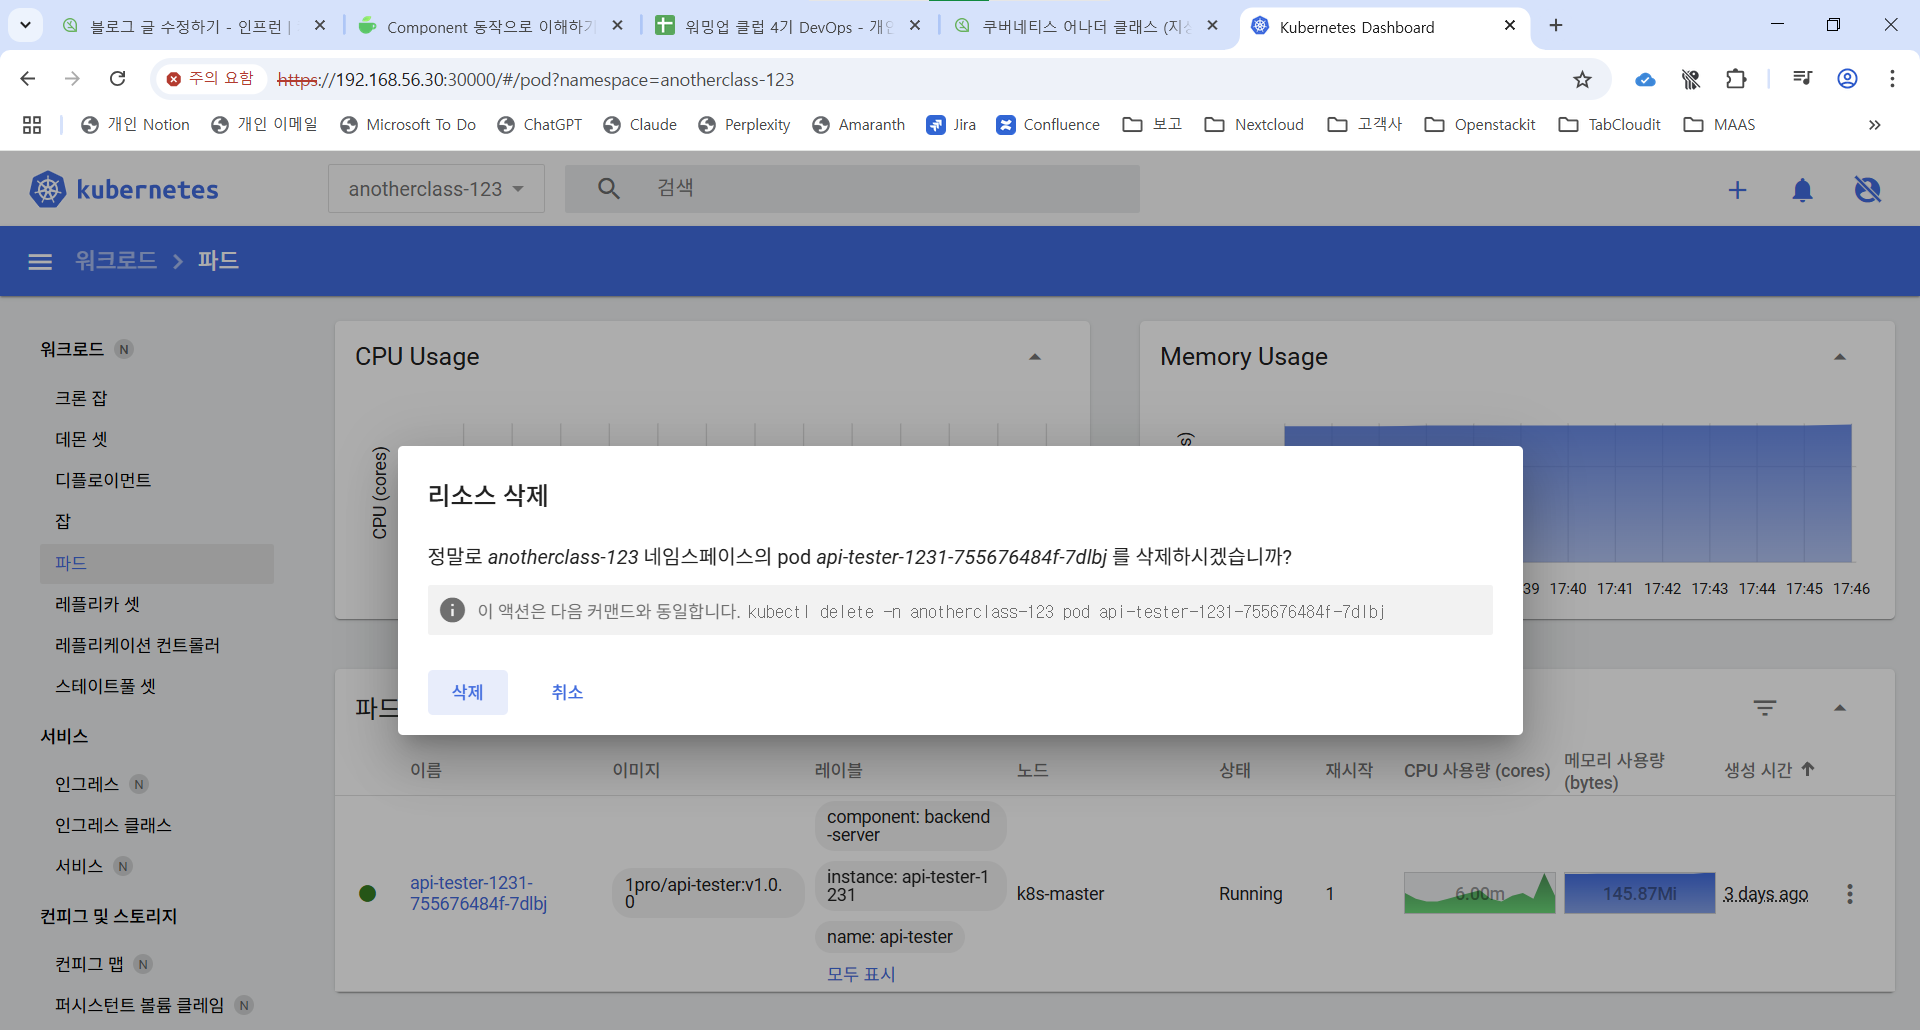Open the 주의 요함 security warning chip

211,79
